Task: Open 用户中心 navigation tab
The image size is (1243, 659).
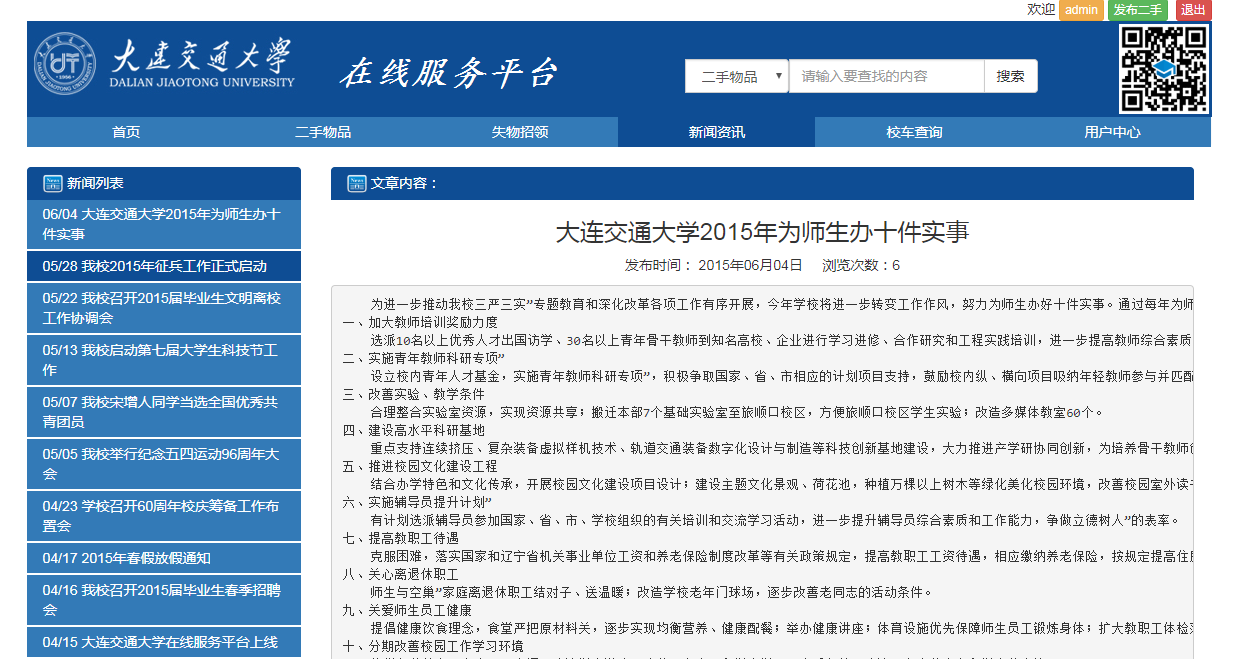Action: click(1112, 132)
